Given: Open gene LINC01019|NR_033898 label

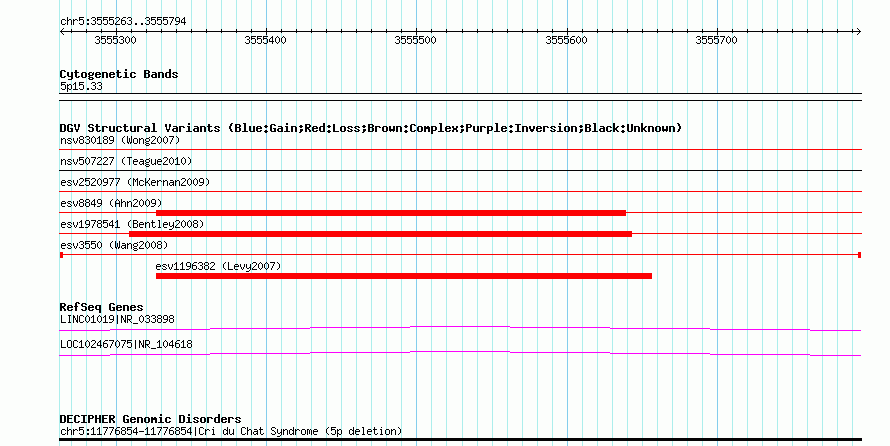Looking at the screenshot, I should (117, 319).
